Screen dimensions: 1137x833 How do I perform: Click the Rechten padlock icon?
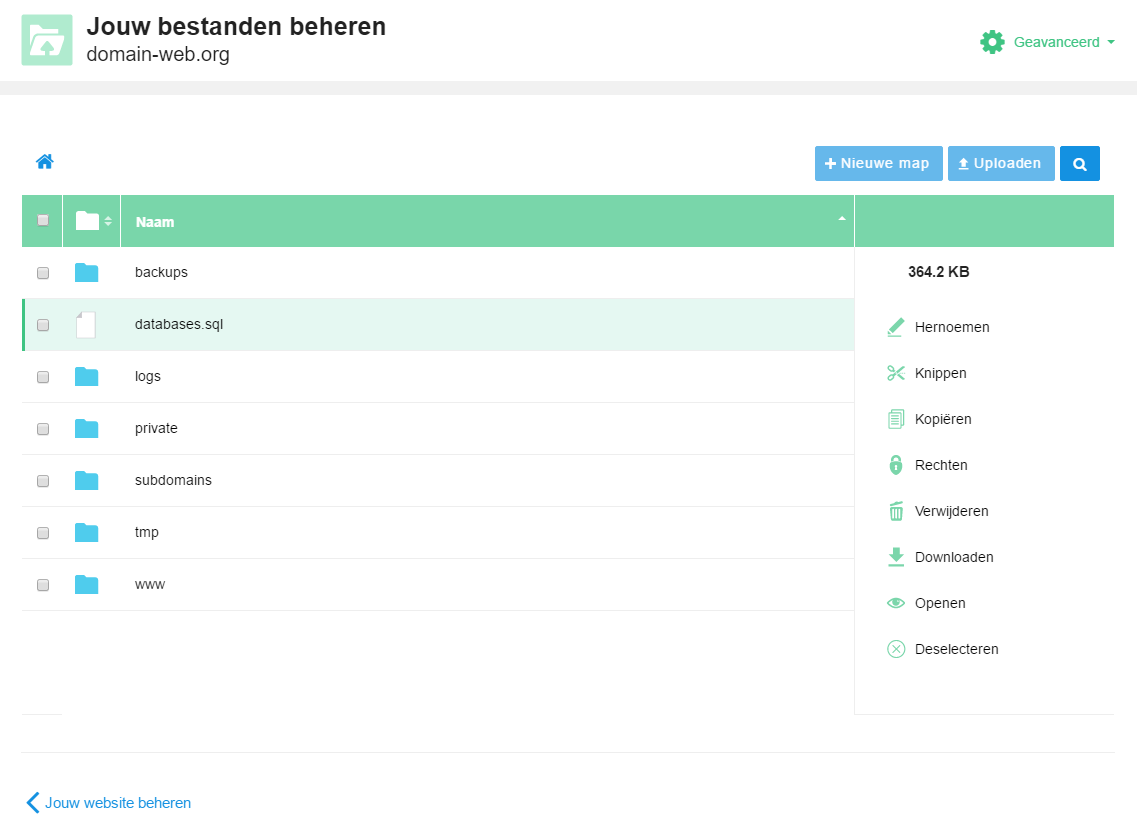pyautogui.click(x=896, y=465)
